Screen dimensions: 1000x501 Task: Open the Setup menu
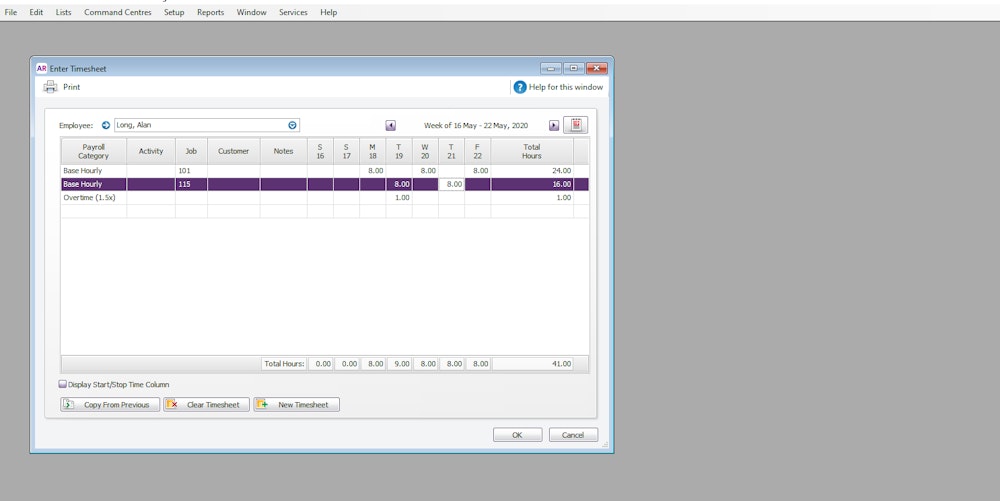click(174, 12)
